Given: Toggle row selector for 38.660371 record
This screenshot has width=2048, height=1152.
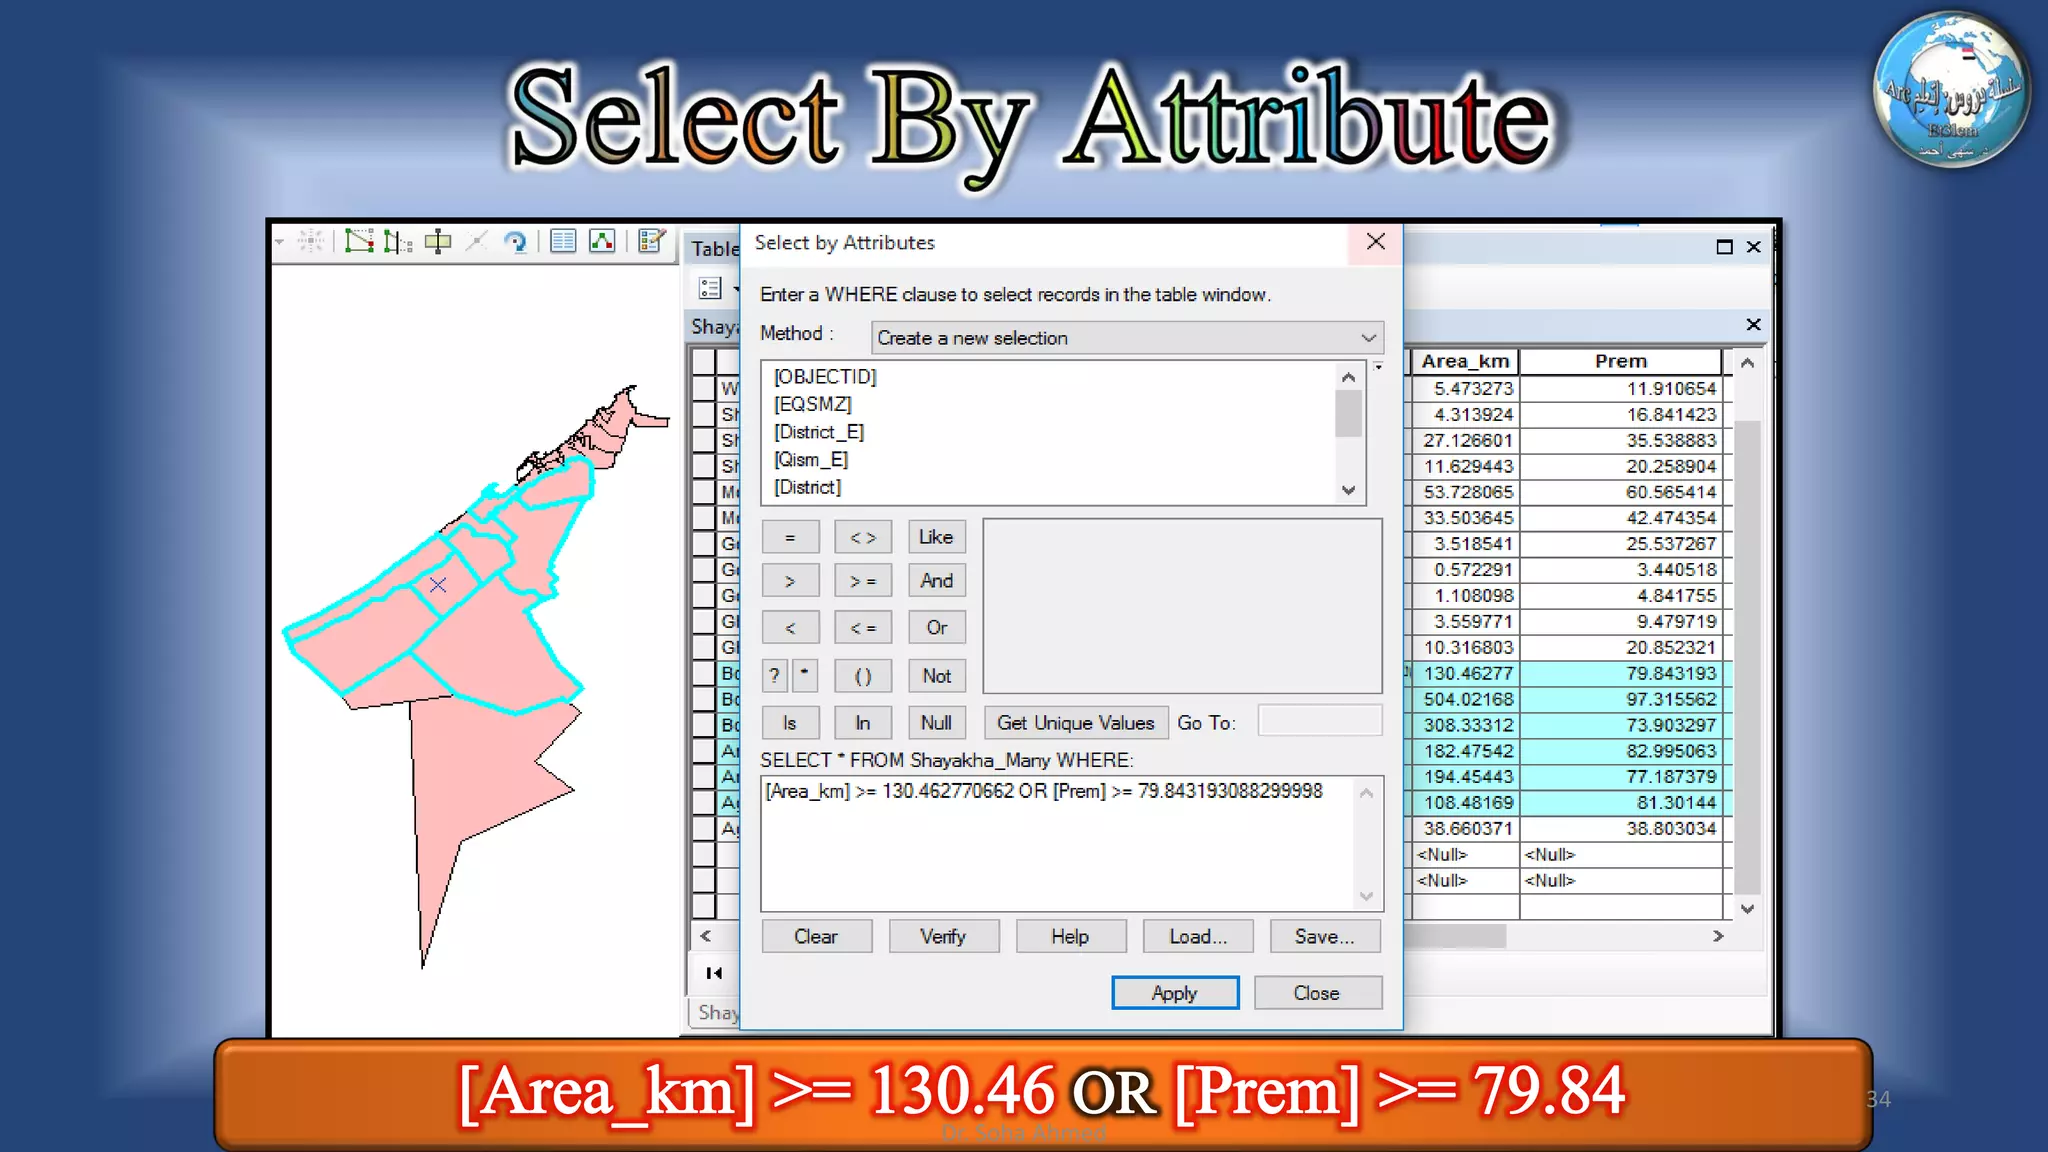Looking at the screenshot, I should click(x=704, y=828).
